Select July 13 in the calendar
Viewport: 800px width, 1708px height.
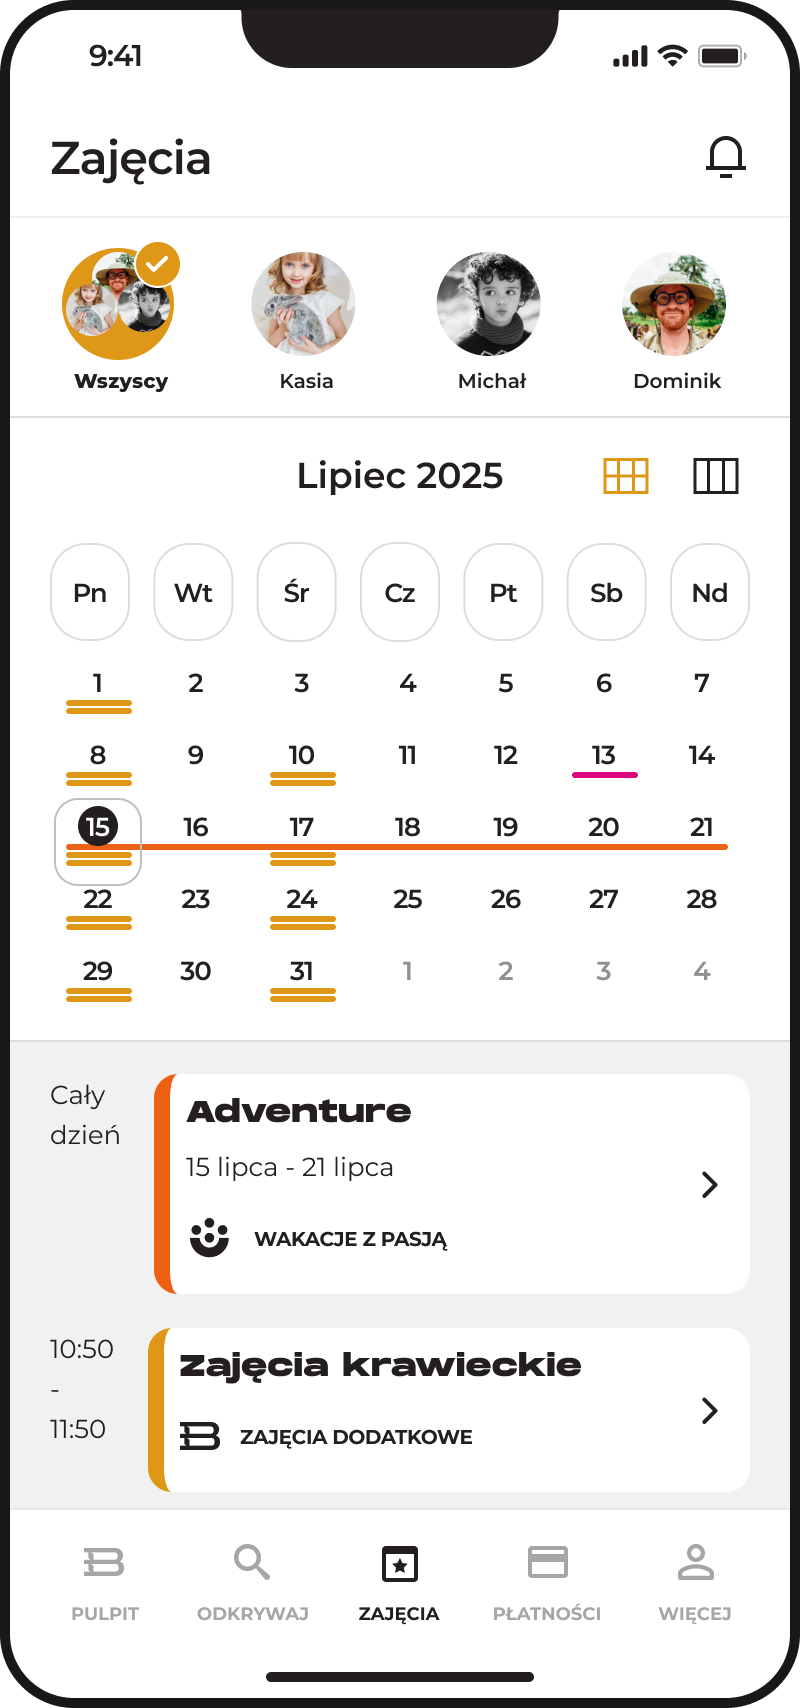click(x=604, y=756)
